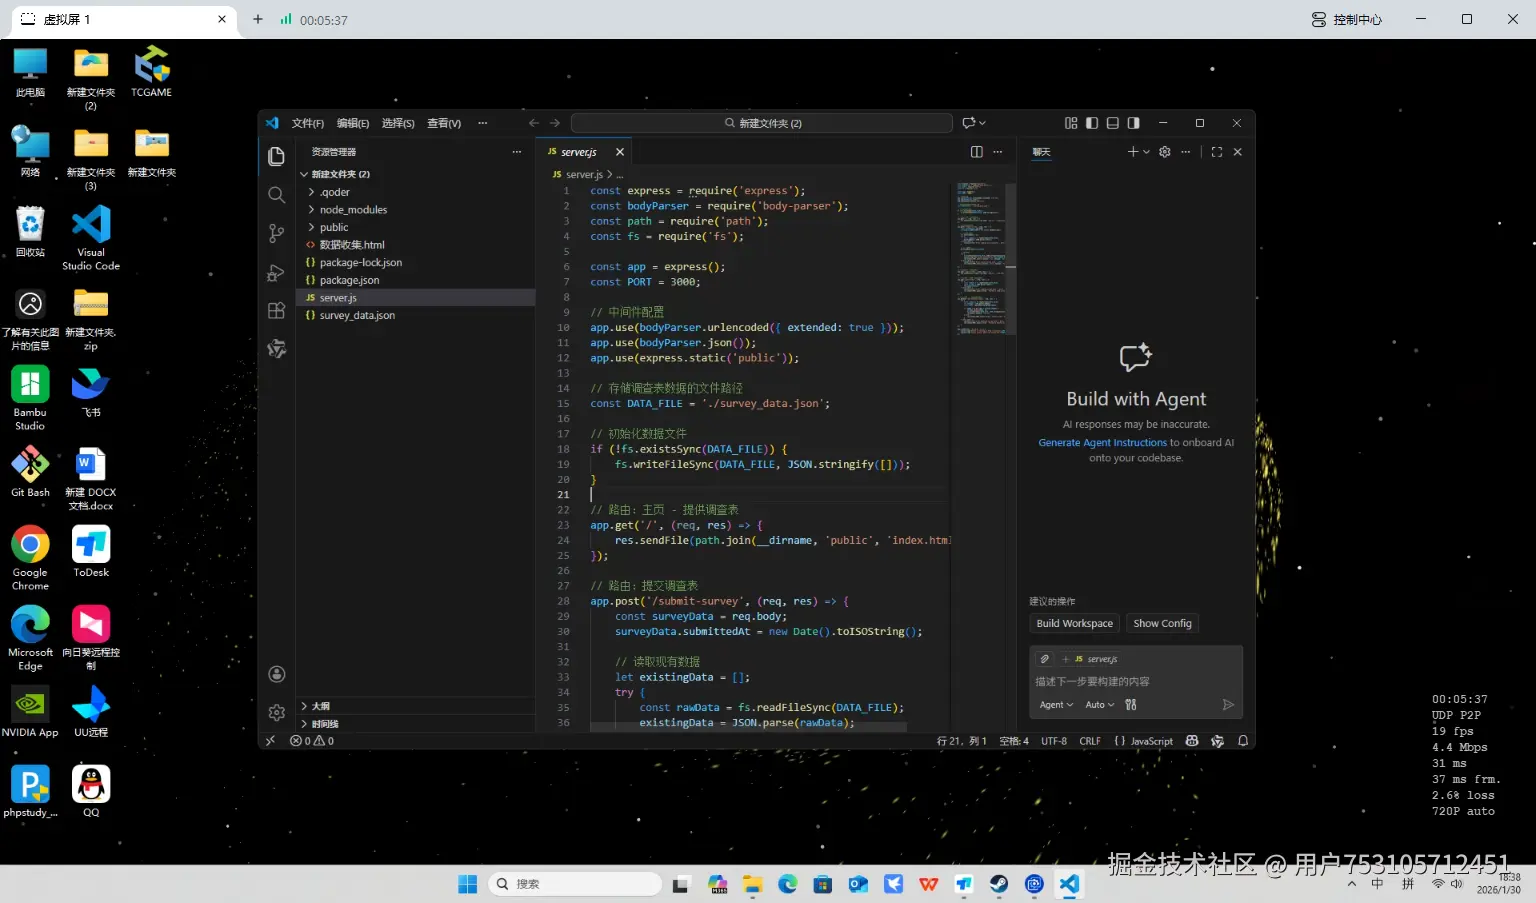Start a new chat with the plus icon
Screen dimensions: 1536x903
pyautogui.click(x=1133, y=152)
